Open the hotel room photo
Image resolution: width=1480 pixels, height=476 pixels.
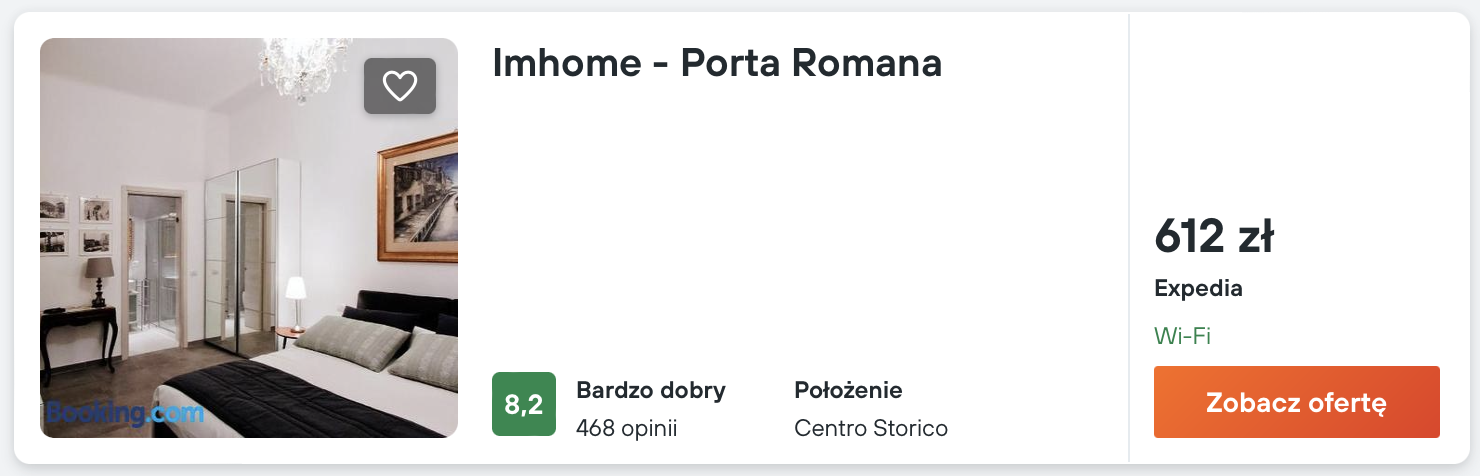click(x=248, y=238)
